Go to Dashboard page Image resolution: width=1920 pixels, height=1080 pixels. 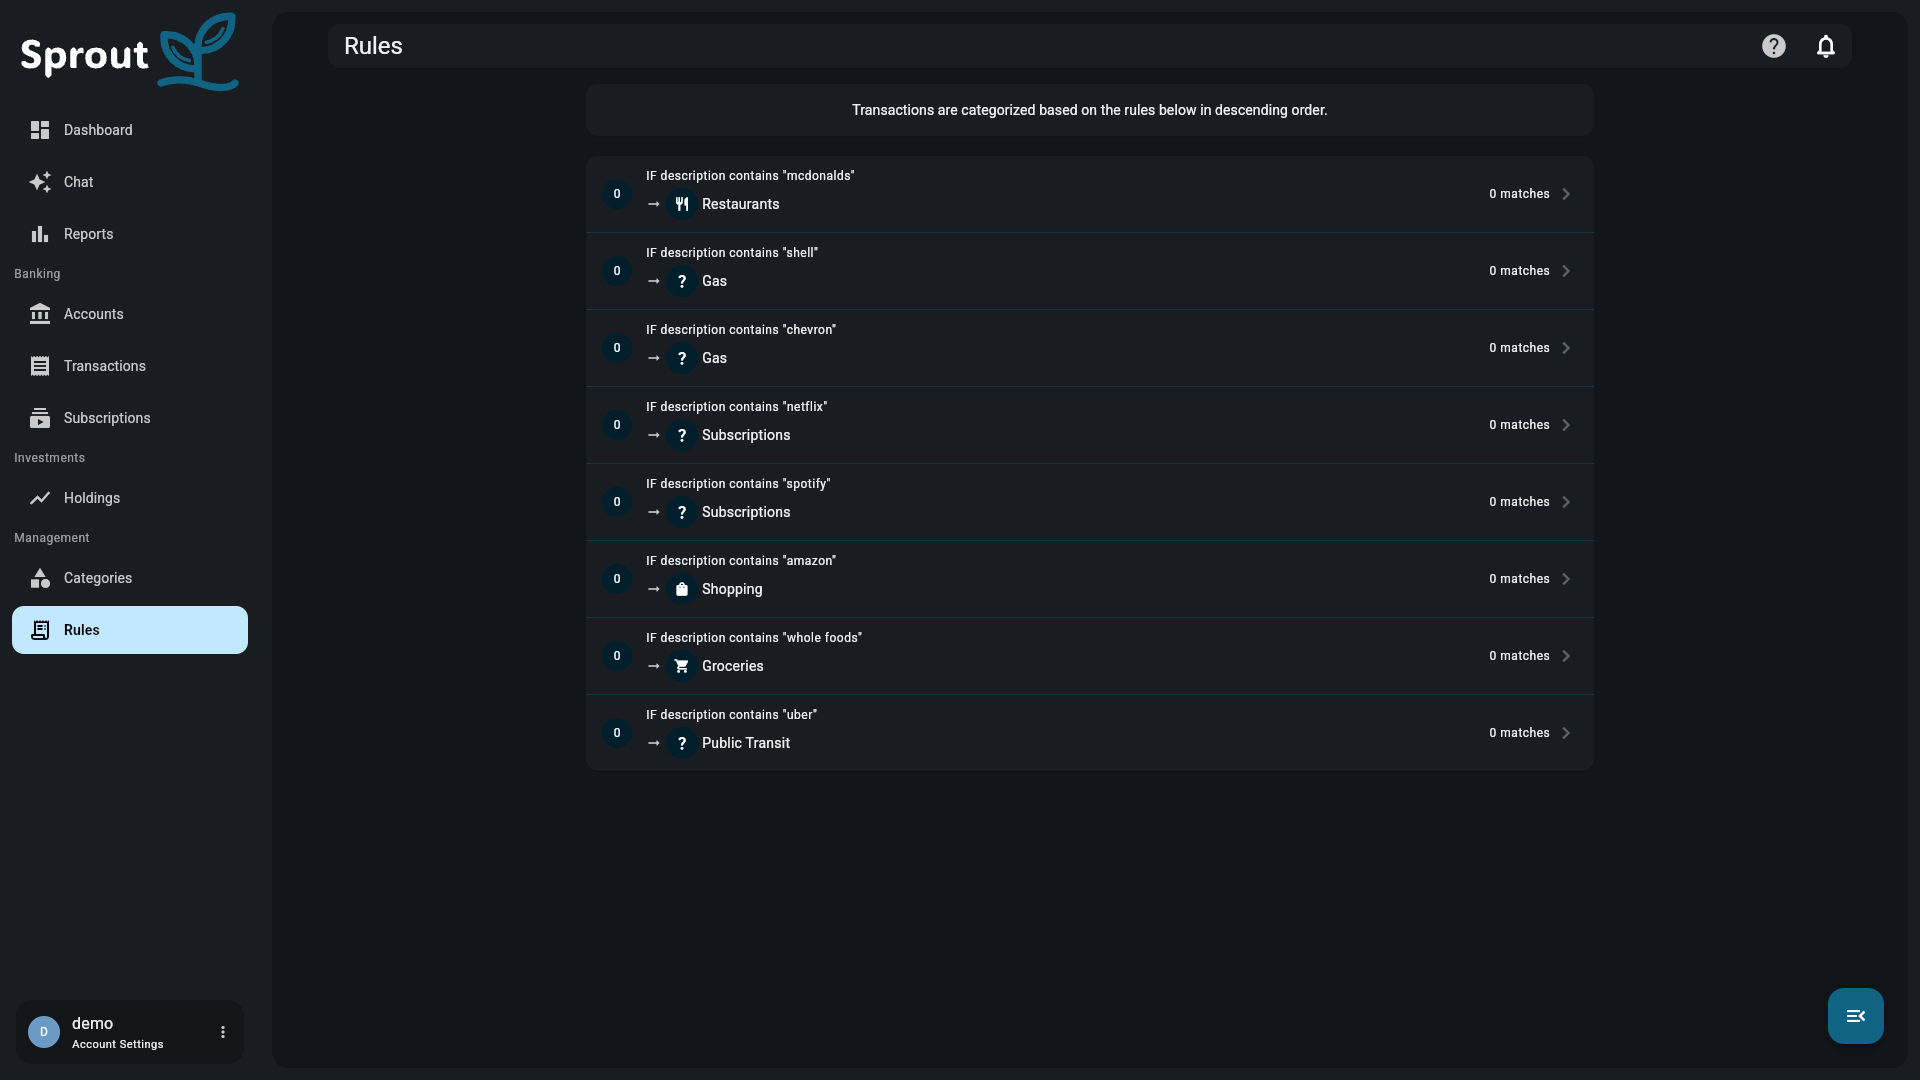tap(130, 130)
